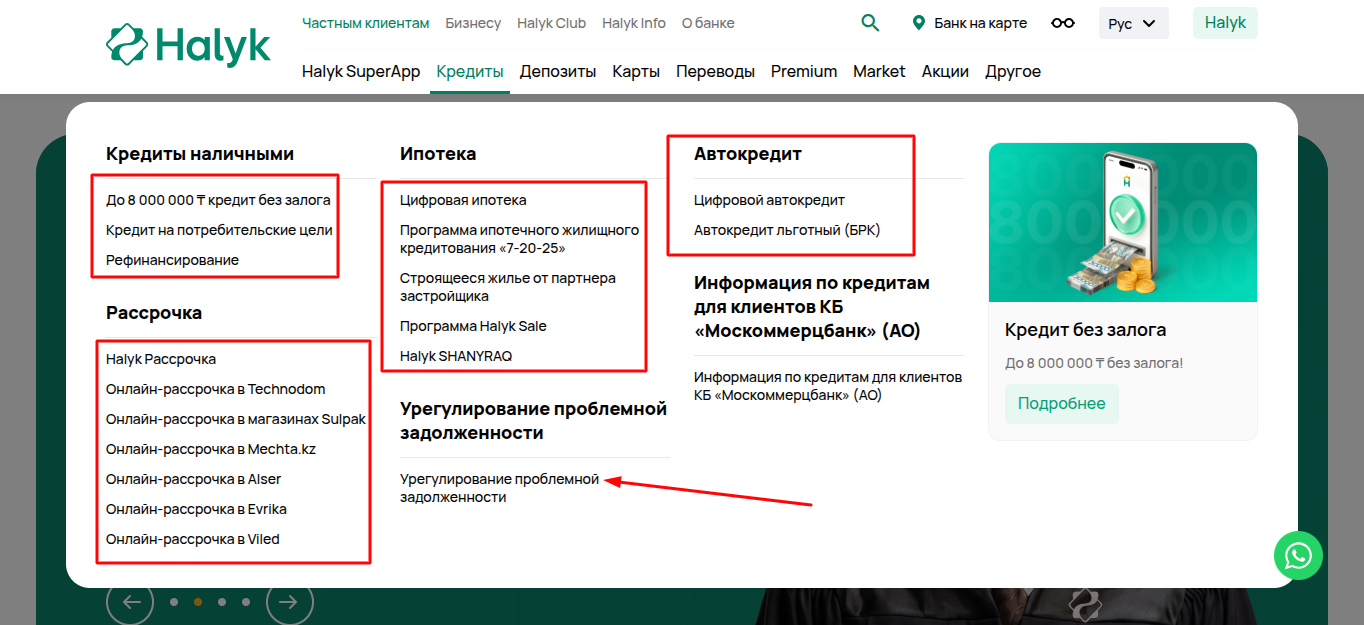Open the Рус language dropdown
Image resolution: width=1364 pixels, height=625 pixels.
[x=1133, y=23]
